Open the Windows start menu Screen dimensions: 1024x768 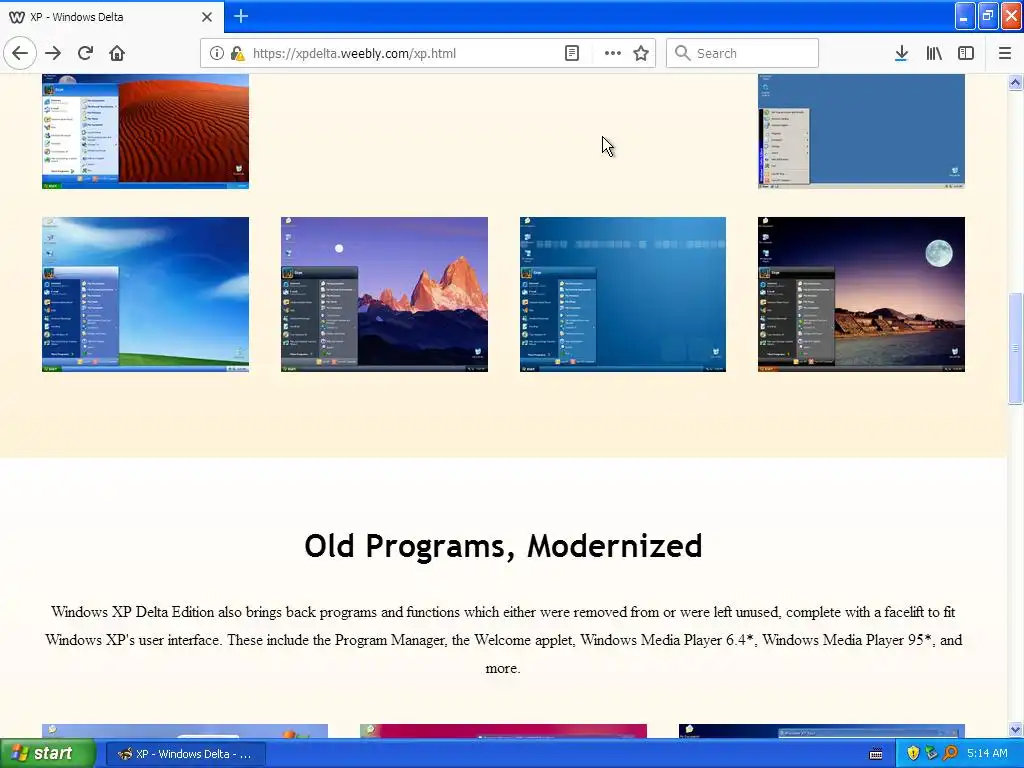[x=47, y=753]
